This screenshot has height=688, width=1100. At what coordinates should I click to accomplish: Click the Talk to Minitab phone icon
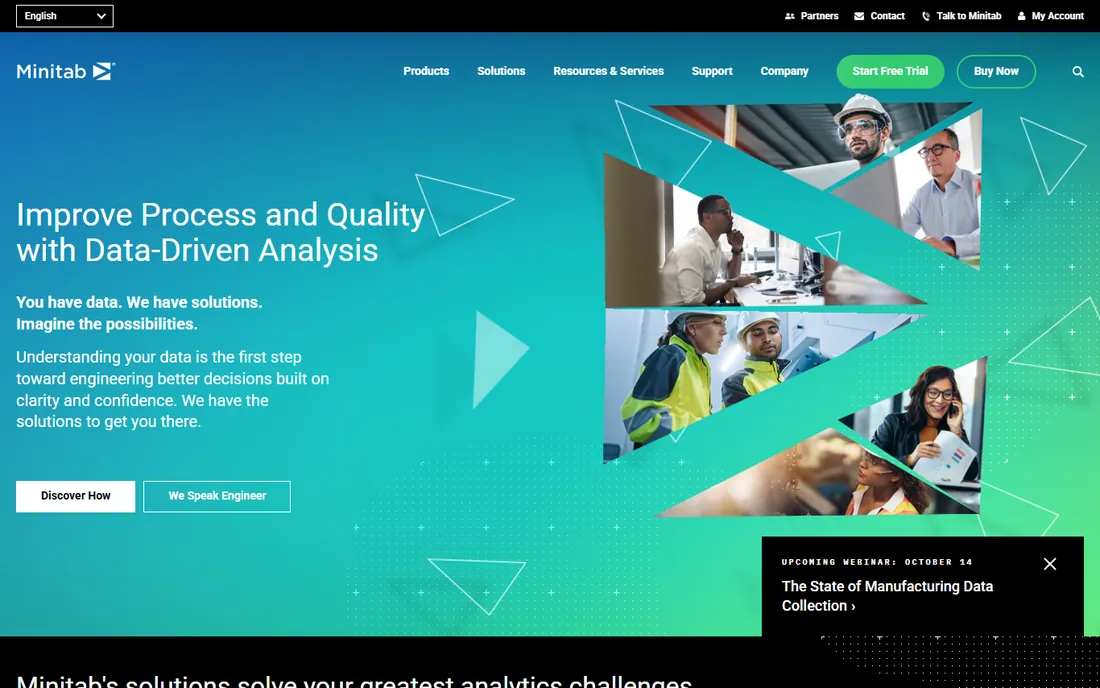pos(926,16)
